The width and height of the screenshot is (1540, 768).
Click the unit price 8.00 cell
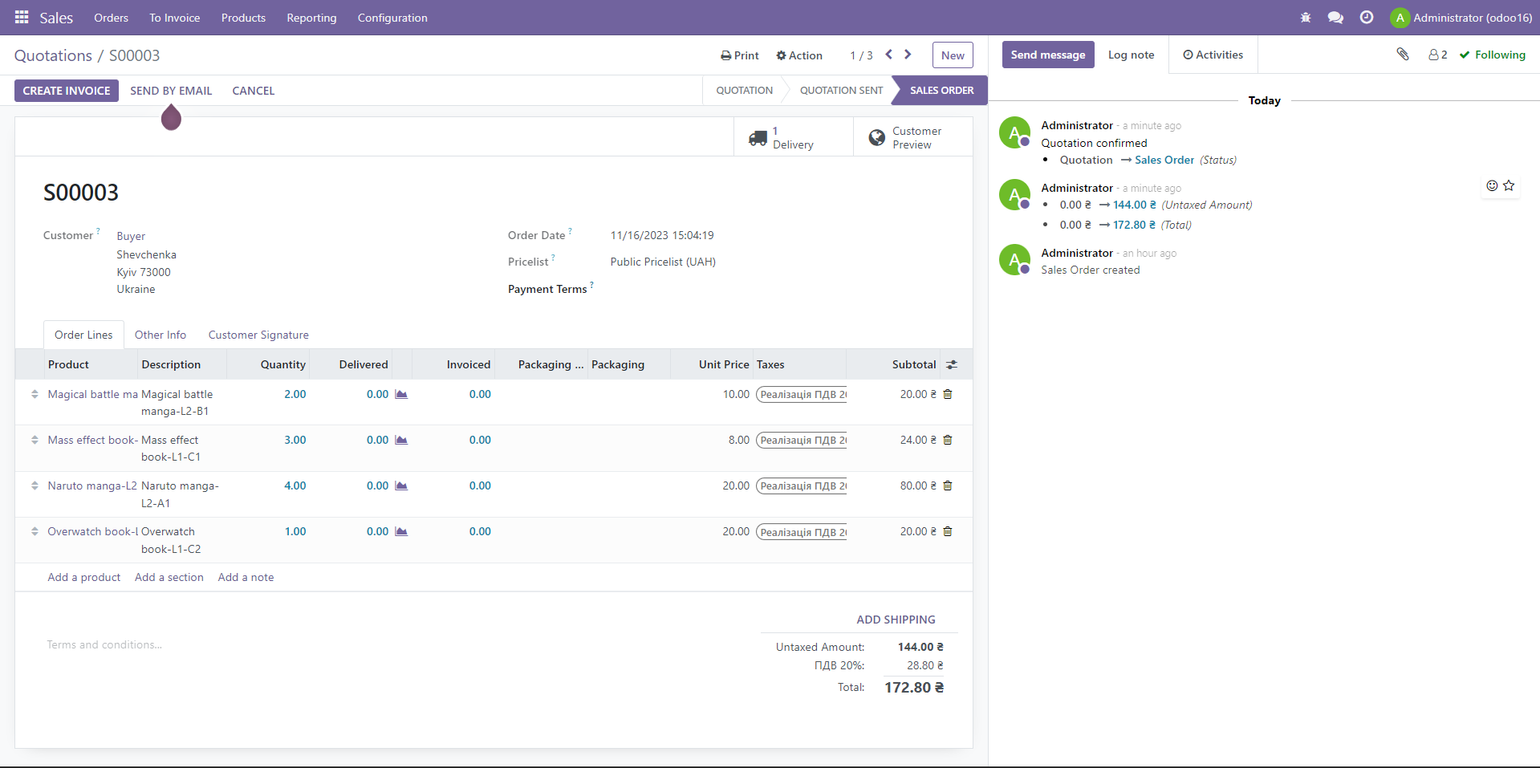coord(738,440)
